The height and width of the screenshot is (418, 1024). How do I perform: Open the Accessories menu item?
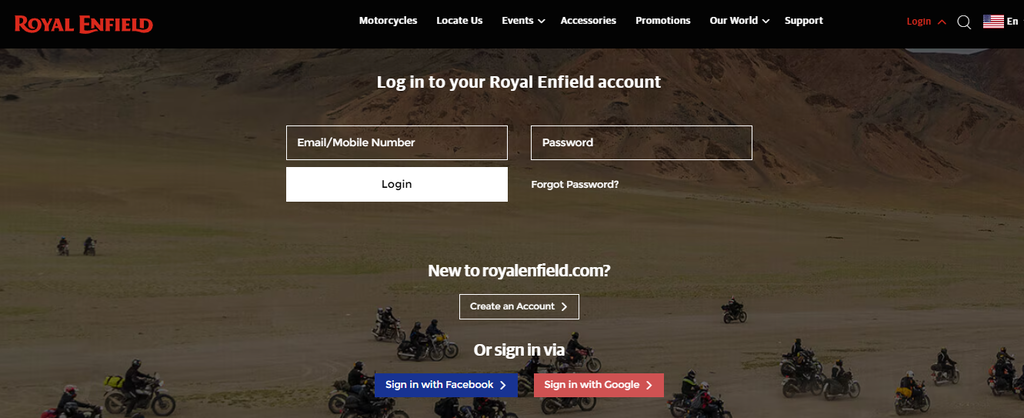click(x=588, y=20)
